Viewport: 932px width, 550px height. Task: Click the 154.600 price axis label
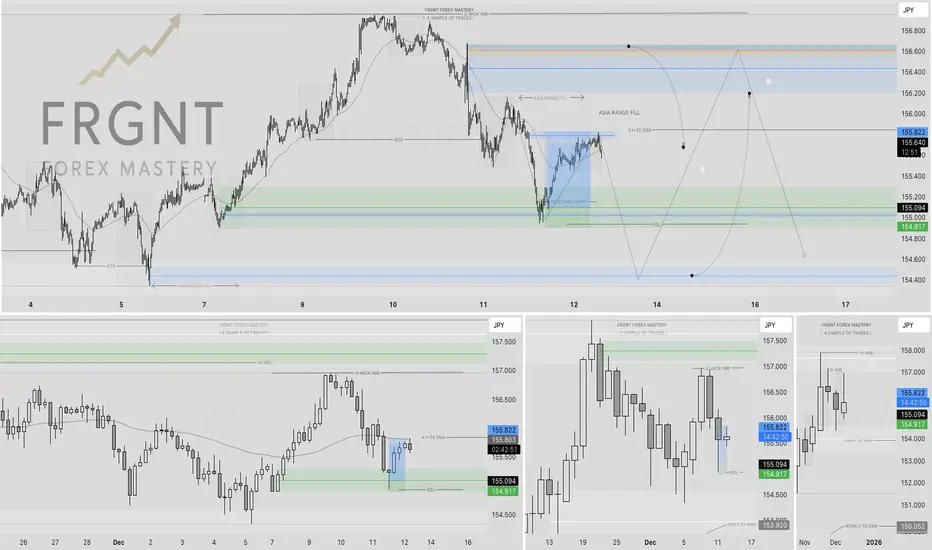click(913, 259)
